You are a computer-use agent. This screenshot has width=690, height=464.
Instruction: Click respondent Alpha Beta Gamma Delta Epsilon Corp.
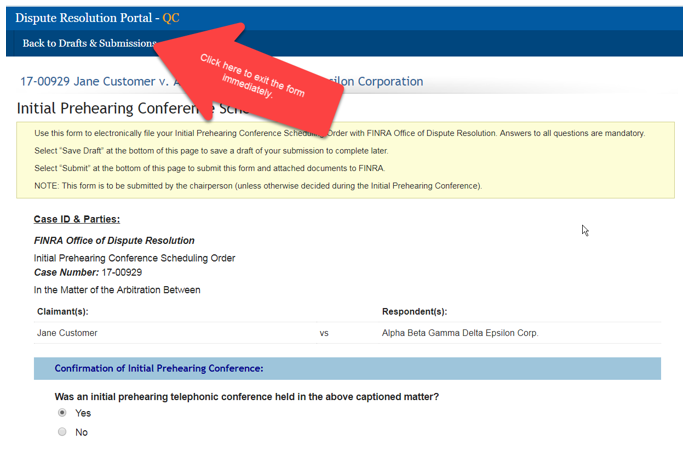tap(460, 333)
